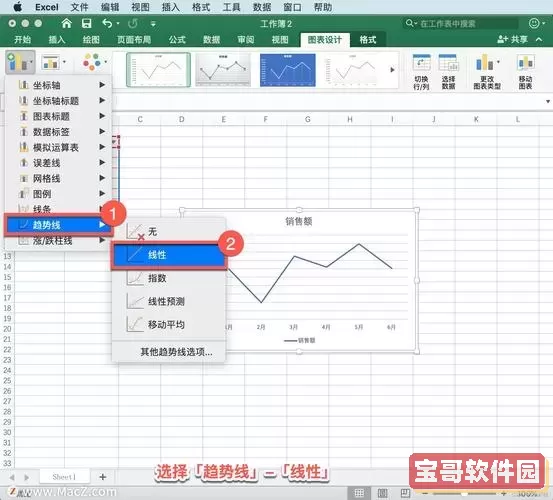Image resolution: width=553 pixels, height=500 pixels.
Task: Open the quick access toolbar customize arrow
Action: point(153,24)
